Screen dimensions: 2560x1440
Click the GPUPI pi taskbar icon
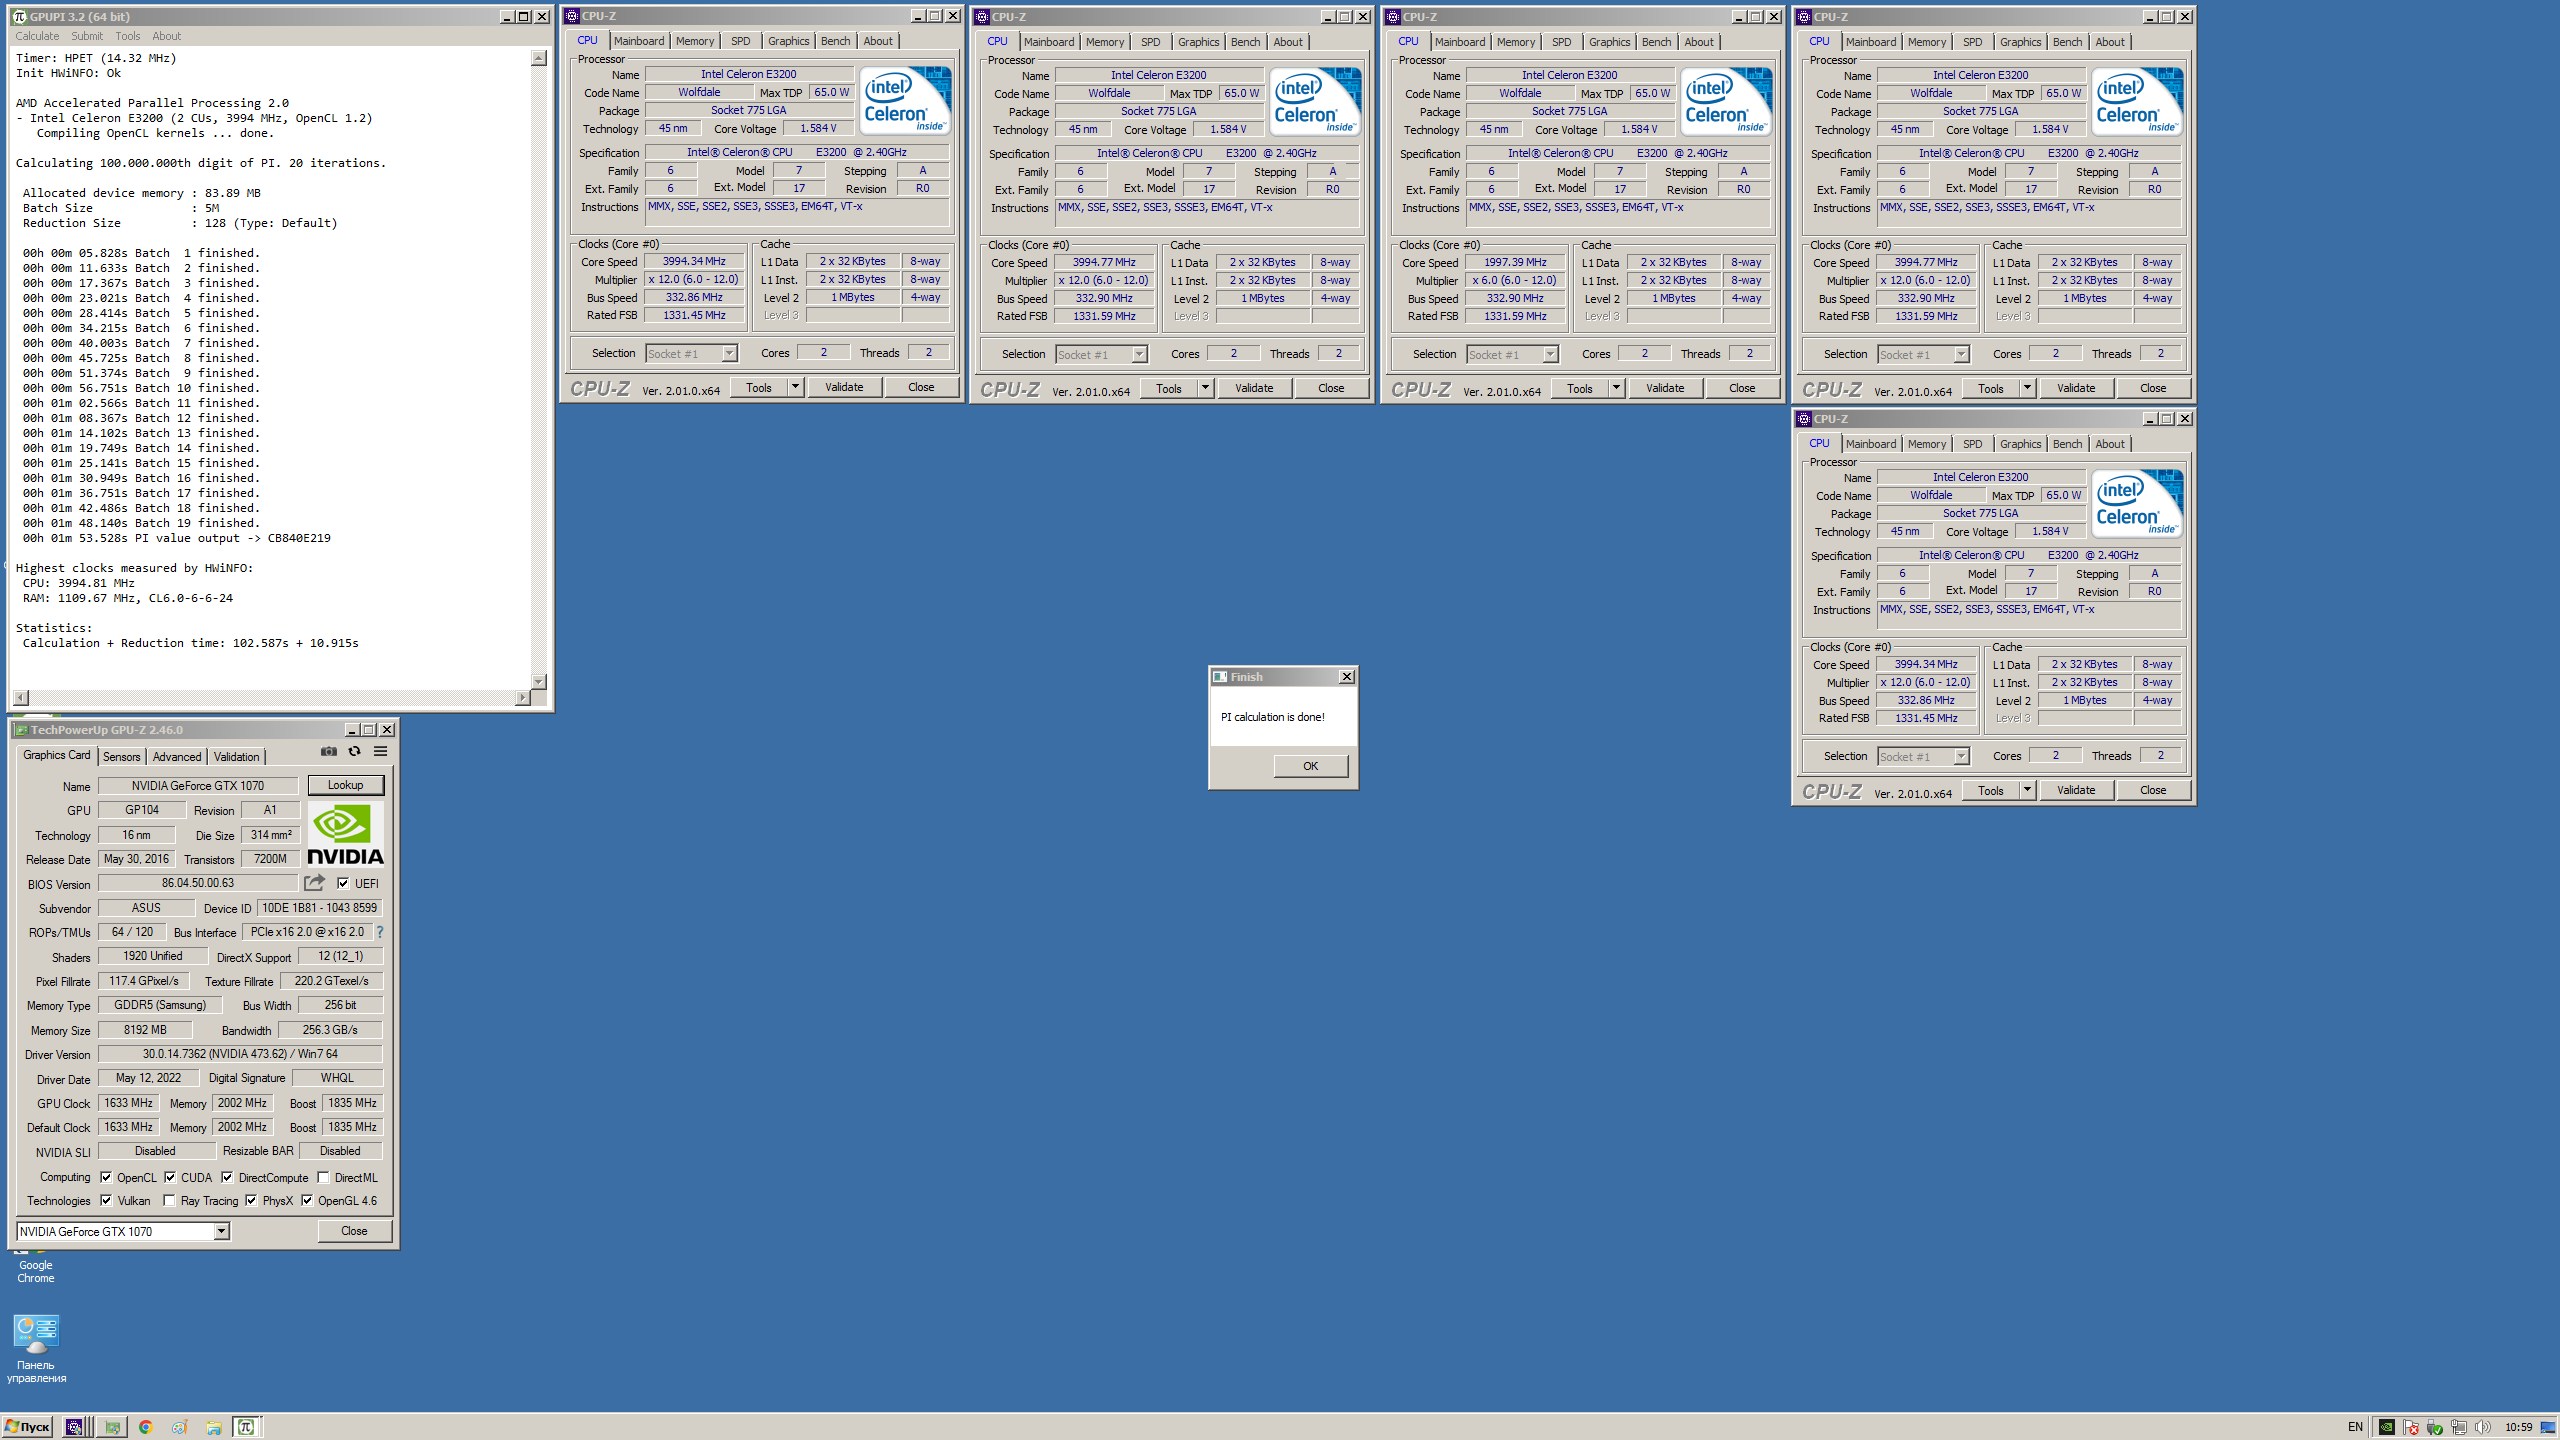coord(246,1427)
